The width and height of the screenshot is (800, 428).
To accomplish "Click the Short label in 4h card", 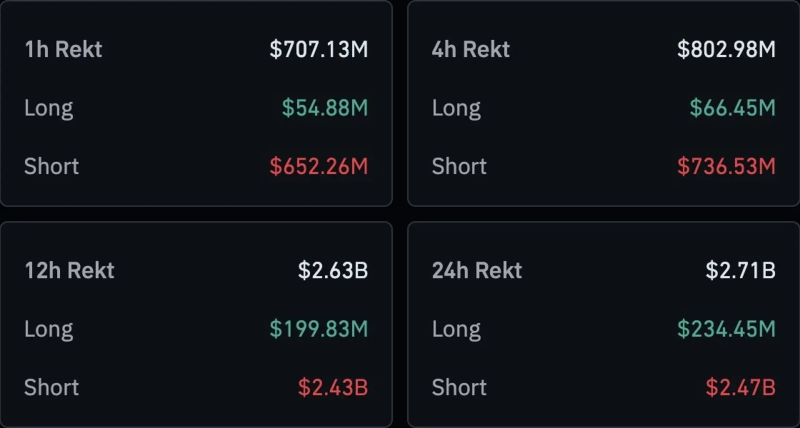I will coord(459,166).
